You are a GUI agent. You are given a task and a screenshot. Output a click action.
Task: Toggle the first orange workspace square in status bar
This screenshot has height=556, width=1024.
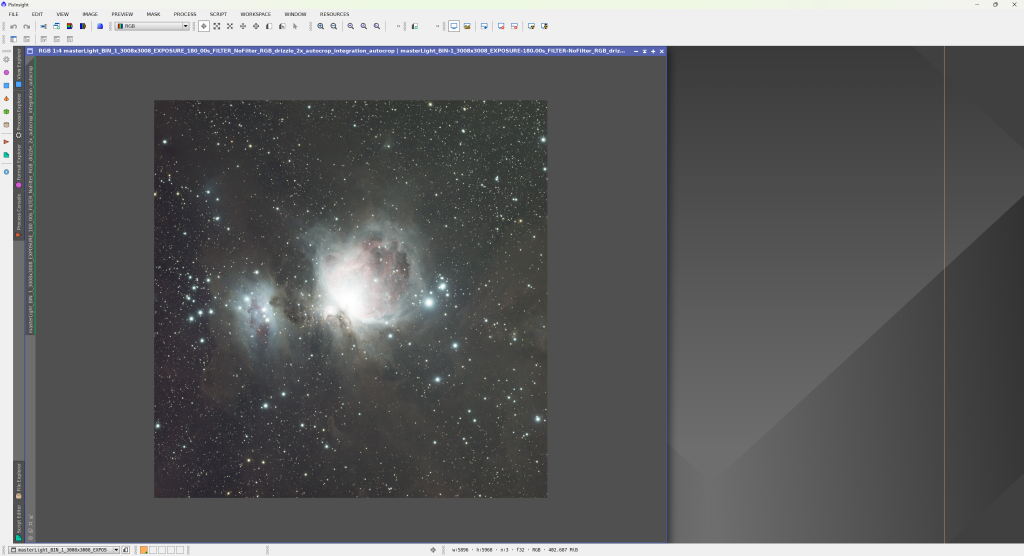[x=144, y=550]
